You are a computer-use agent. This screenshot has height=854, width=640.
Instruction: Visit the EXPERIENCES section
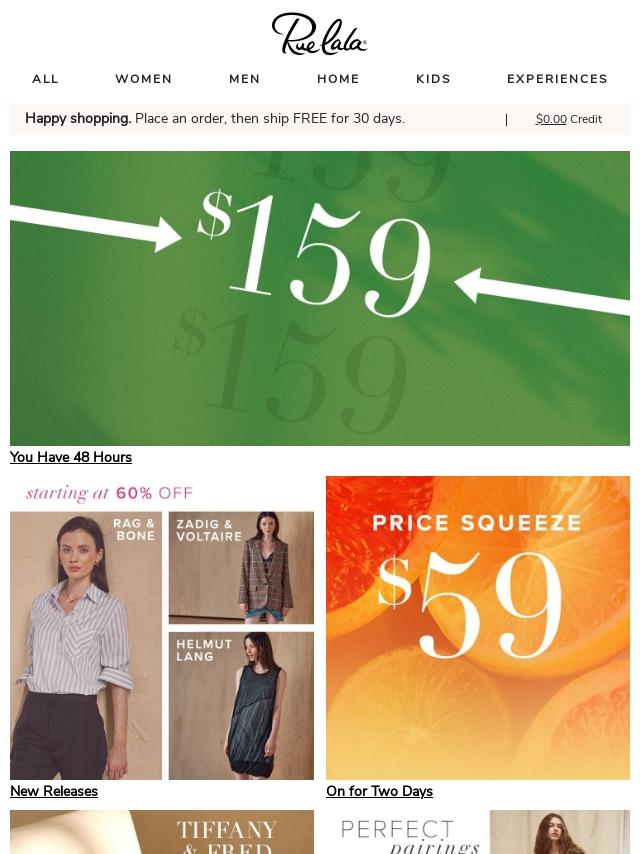coord(557,79)
